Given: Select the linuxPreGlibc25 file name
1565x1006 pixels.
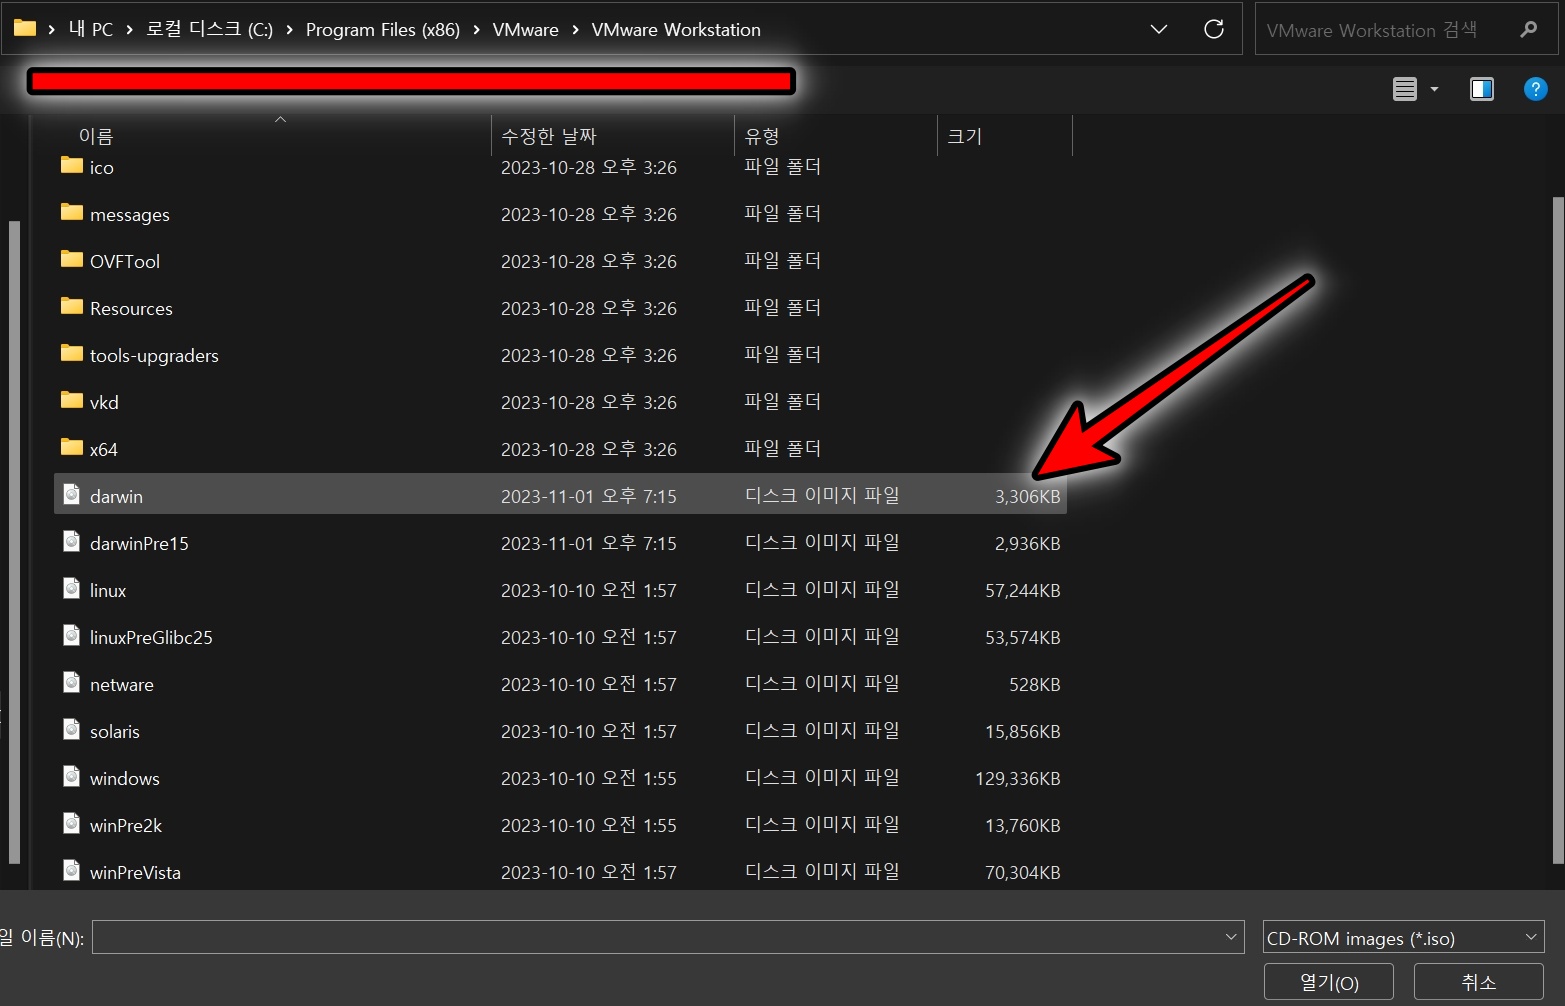Looking at the screenshot, I should click(151, 637).
